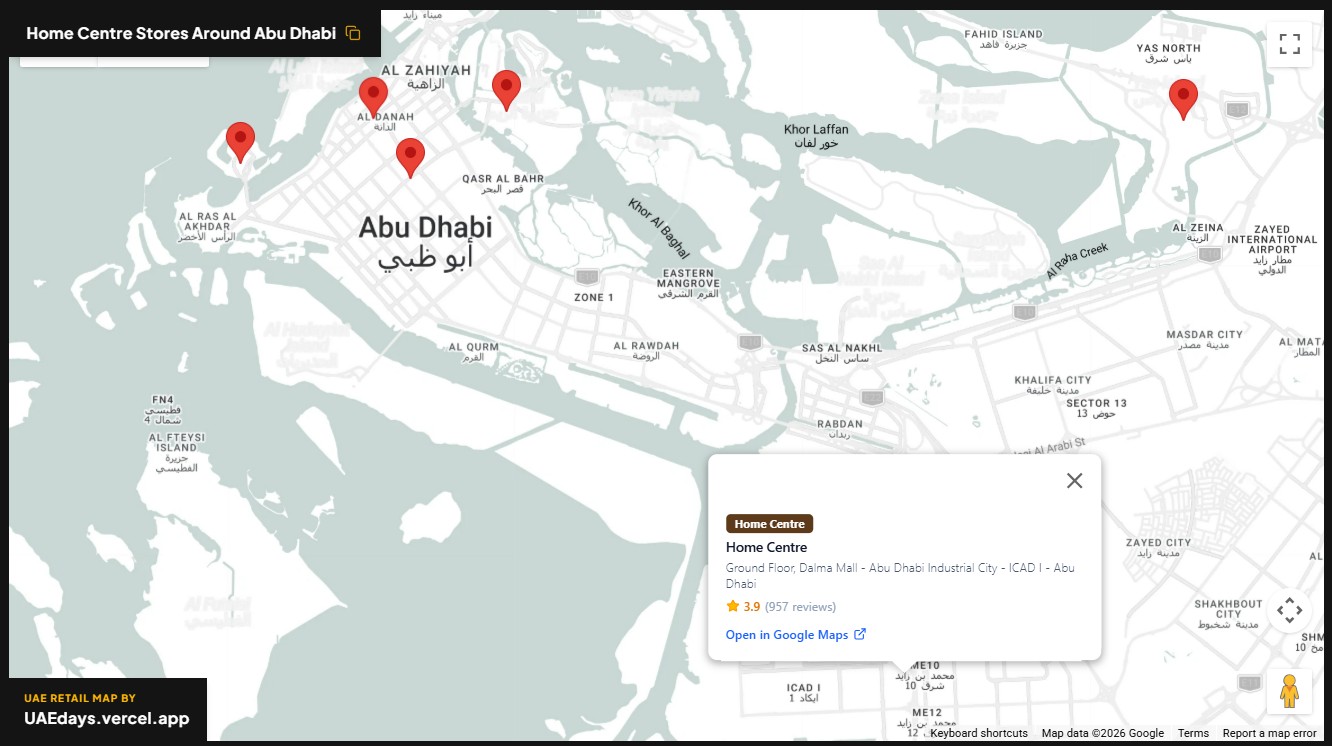Viewport: 1332px width, 746px height.
Task: Toggle fullscreen map view
Action: pos(1290,44)
